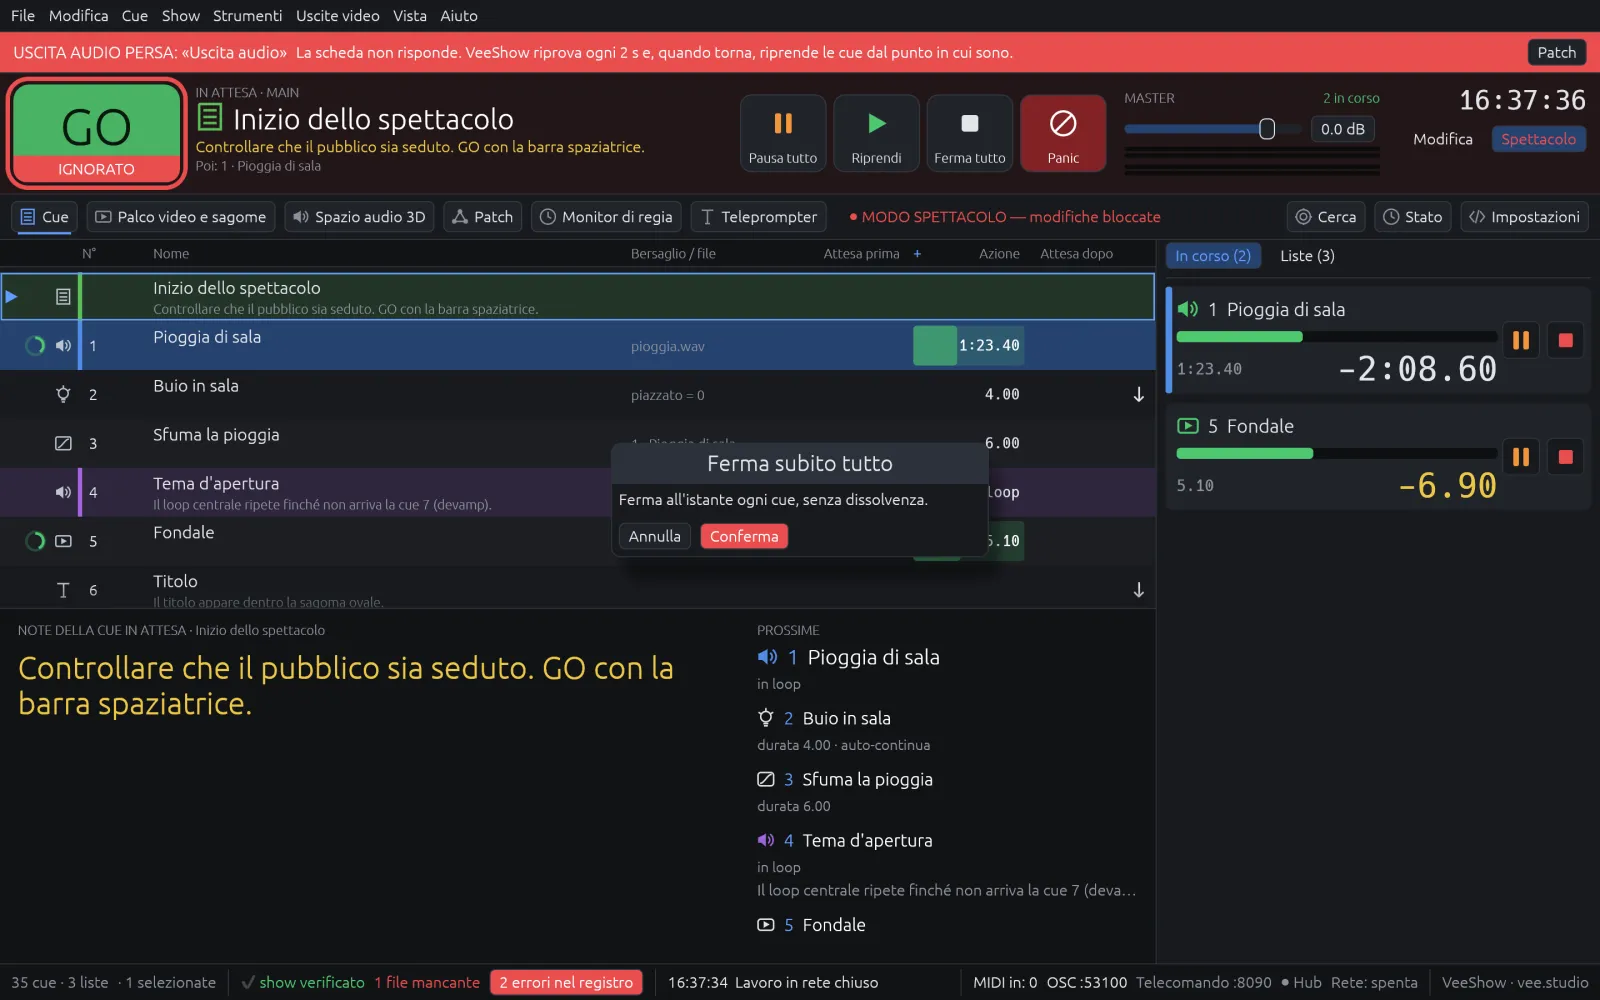Open the Uscite video menu
1600x1000 pixels.
pyautogui.click(x=338, y=16)
